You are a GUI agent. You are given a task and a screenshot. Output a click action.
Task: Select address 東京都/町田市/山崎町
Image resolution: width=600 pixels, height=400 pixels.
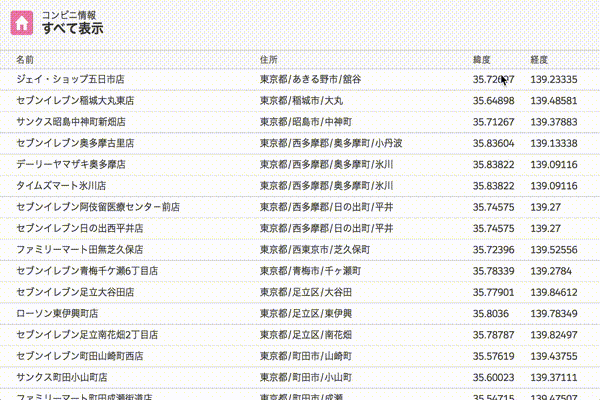click(306, 356)
